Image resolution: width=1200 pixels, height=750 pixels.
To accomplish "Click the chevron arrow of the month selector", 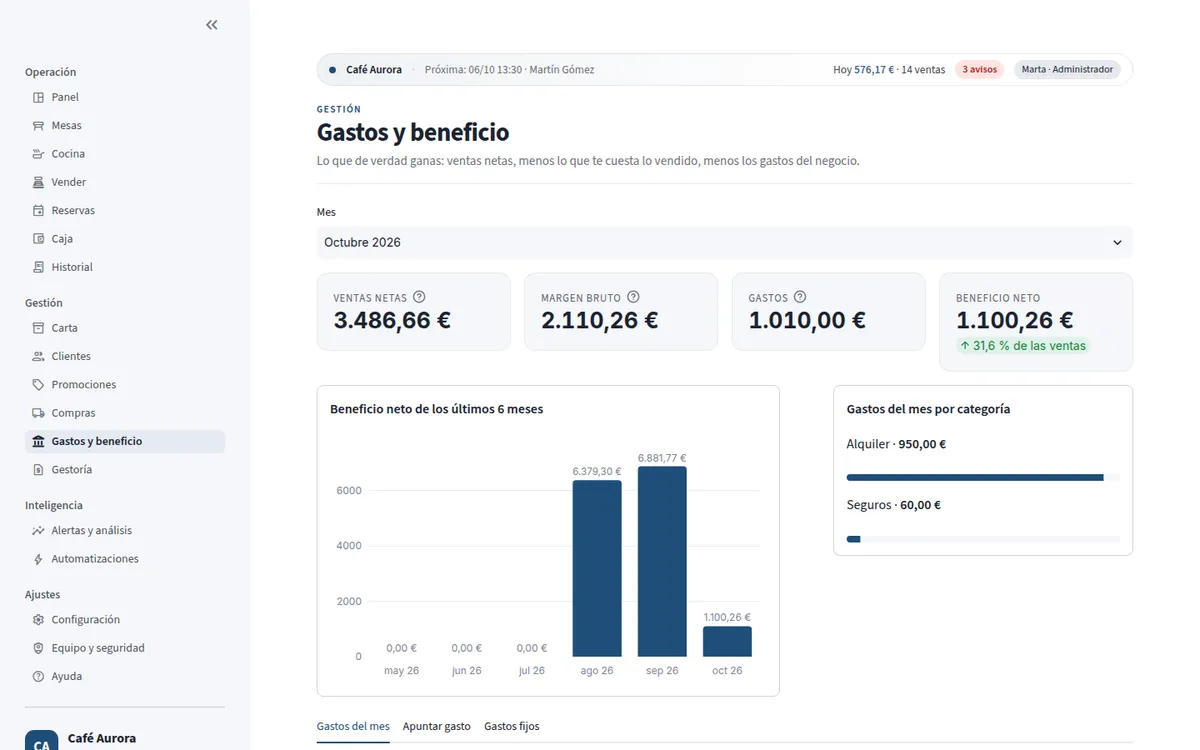I will [x=1117, y=242].
